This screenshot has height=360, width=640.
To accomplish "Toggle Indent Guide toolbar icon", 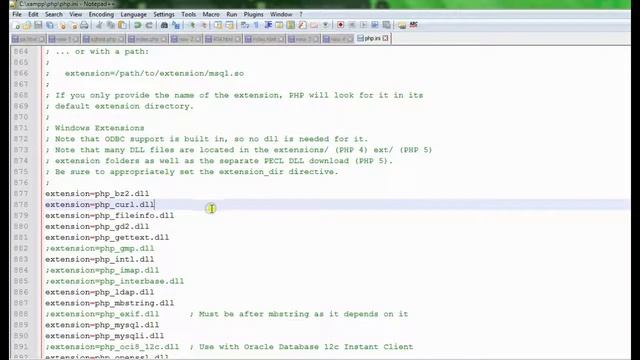I will click(x=268, y=25).
